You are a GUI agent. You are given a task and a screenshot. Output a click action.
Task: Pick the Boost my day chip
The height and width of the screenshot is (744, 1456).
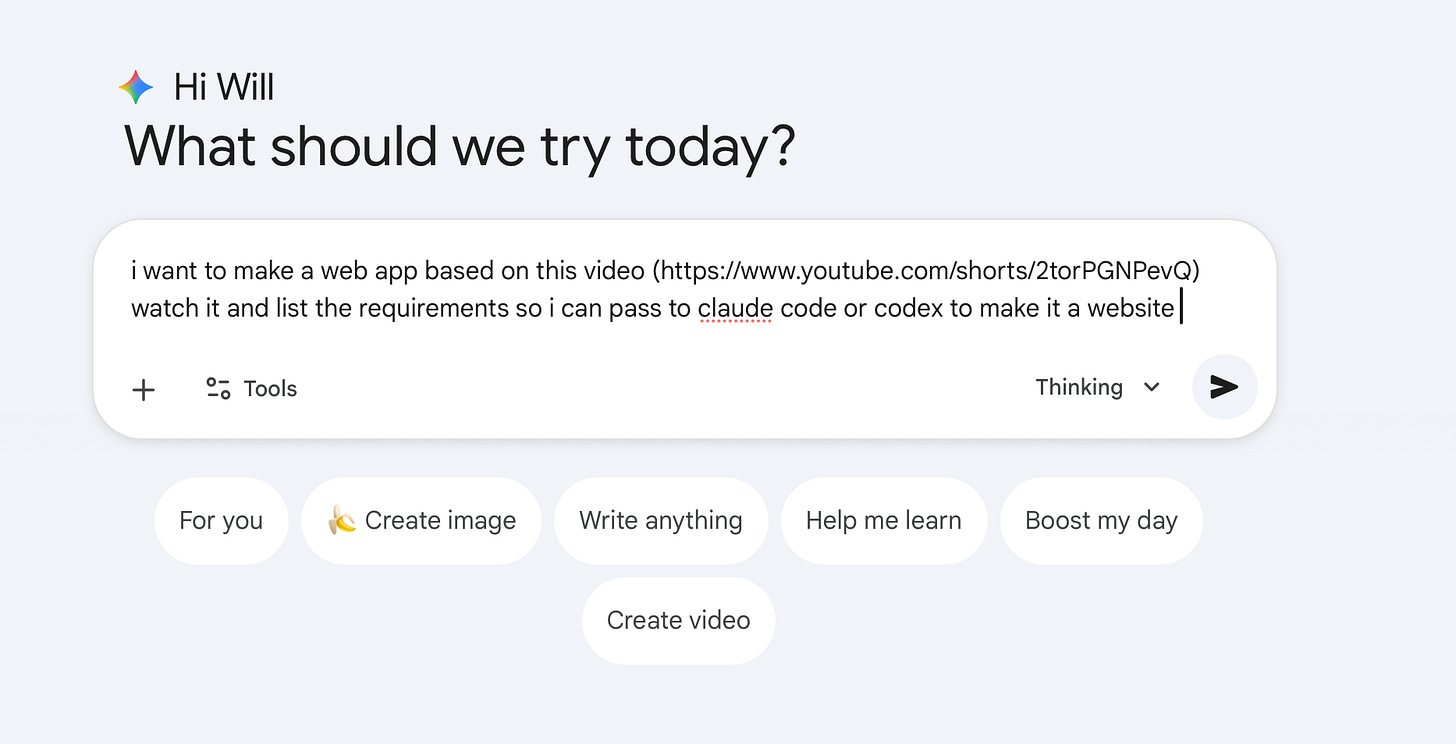pos(1101,520)
